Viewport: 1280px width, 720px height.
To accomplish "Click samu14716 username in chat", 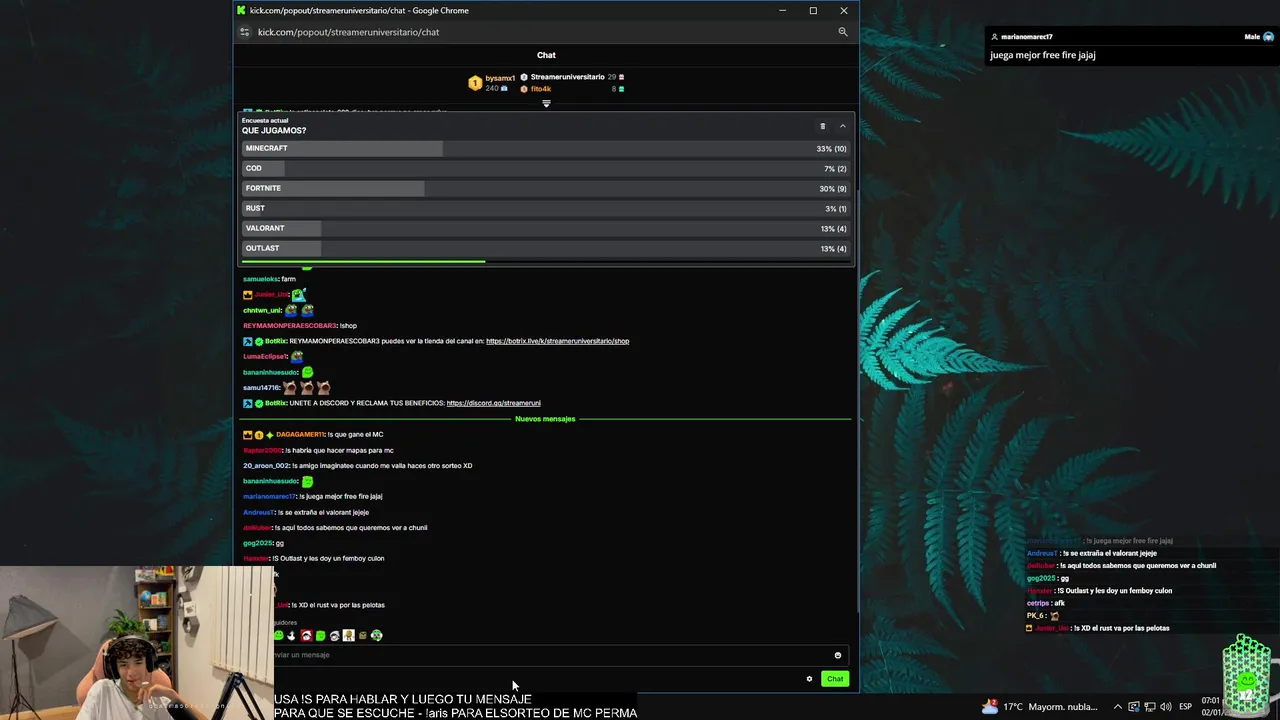I will 261,388.
